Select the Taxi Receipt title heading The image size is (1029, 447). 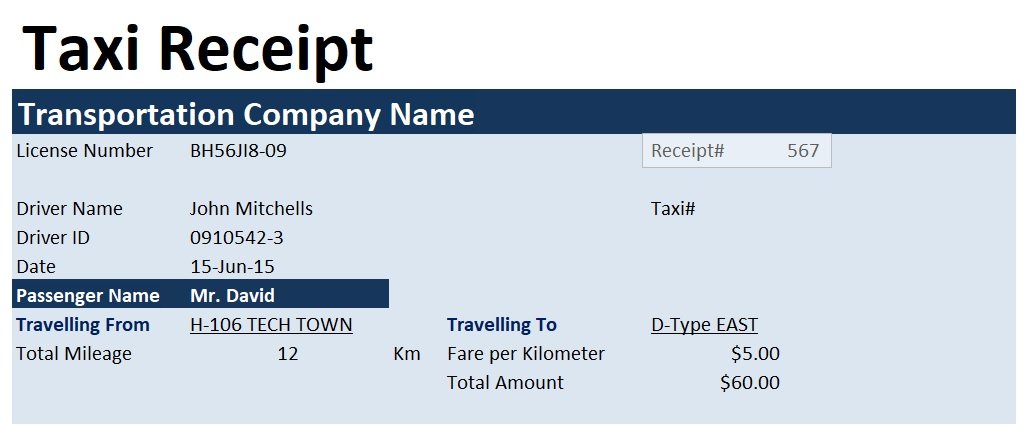pyautogui.click(x=198, y=49)
